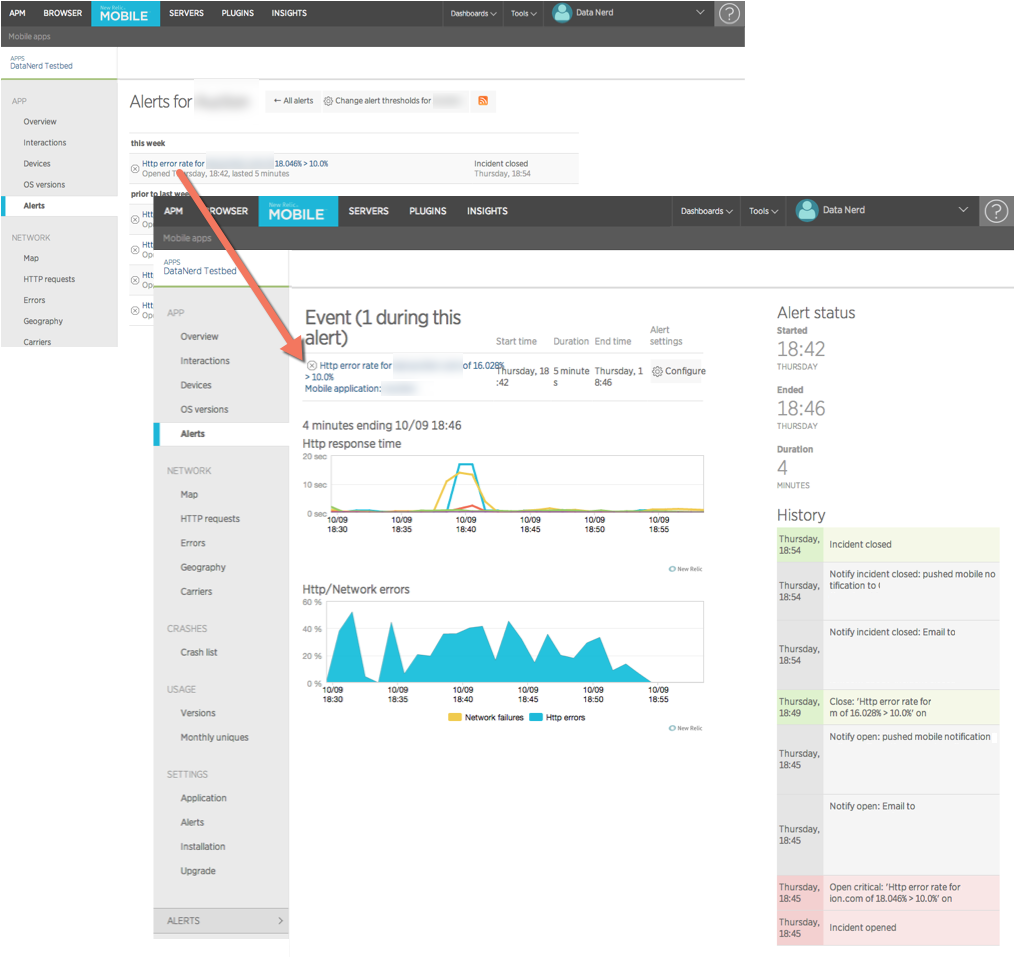Click Http response time chart
The height and width of the screenshot is (957, 1014).
coord(517,485)
